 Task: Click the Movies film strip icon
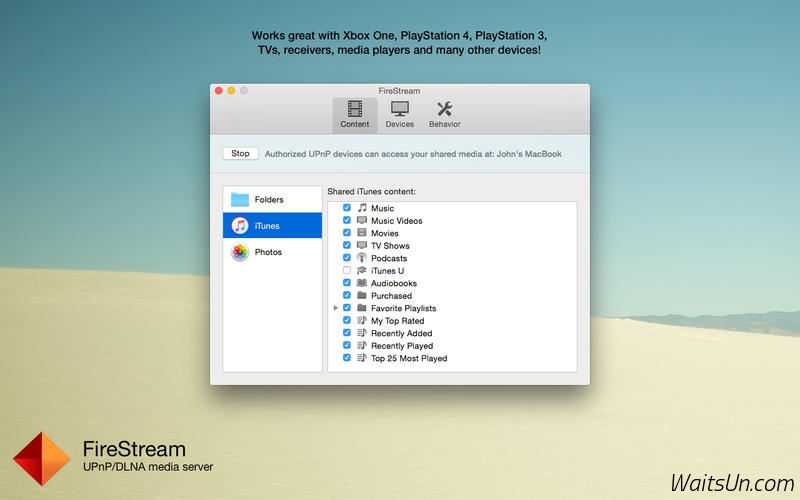(362, 233)
